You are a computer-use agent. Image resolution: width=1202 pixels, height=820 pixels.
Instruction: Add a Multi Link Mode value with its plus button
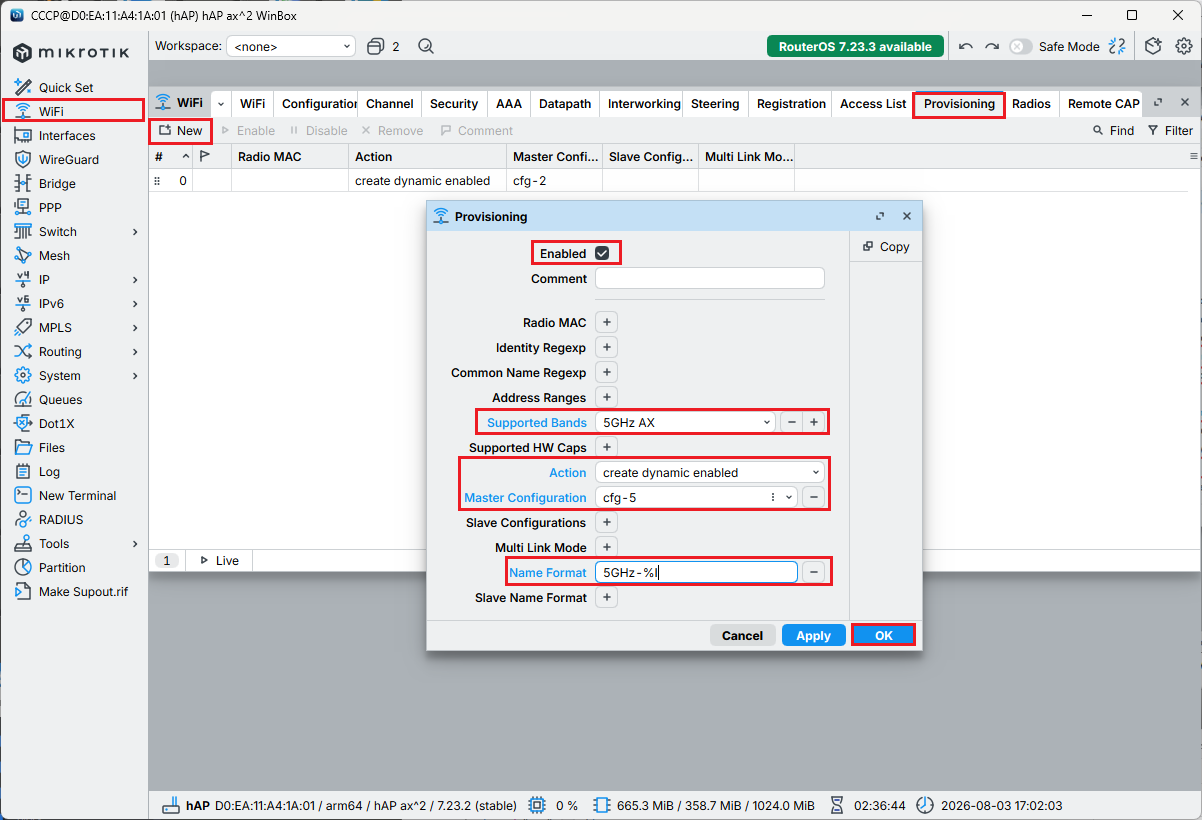click(607, 547)
